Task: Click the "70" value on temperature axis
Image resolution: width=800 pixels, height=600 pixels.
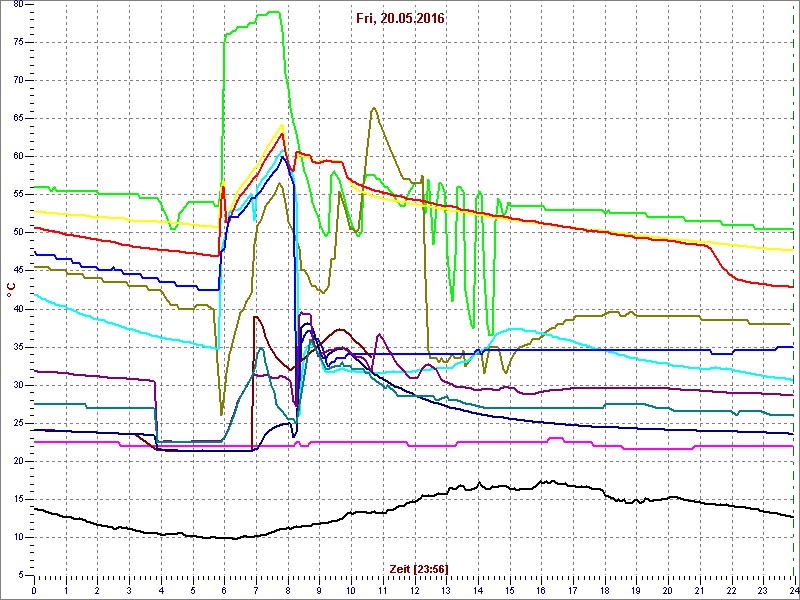Action: pos(17,81)
